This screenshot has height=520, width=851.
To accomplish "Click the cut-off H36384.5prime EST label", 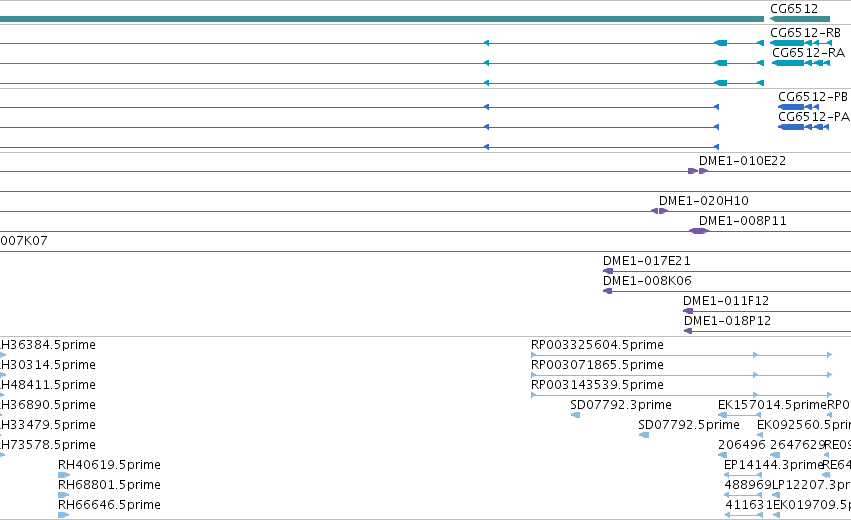I will [48, 345].
